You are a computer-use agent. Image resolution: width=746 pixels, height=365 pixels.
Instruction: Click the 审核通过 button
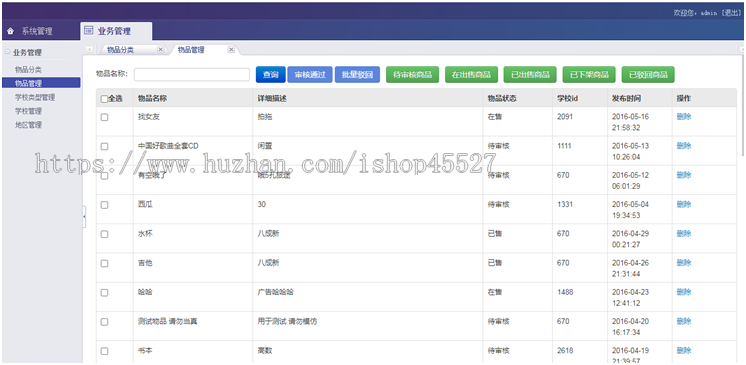coord(310,75)
